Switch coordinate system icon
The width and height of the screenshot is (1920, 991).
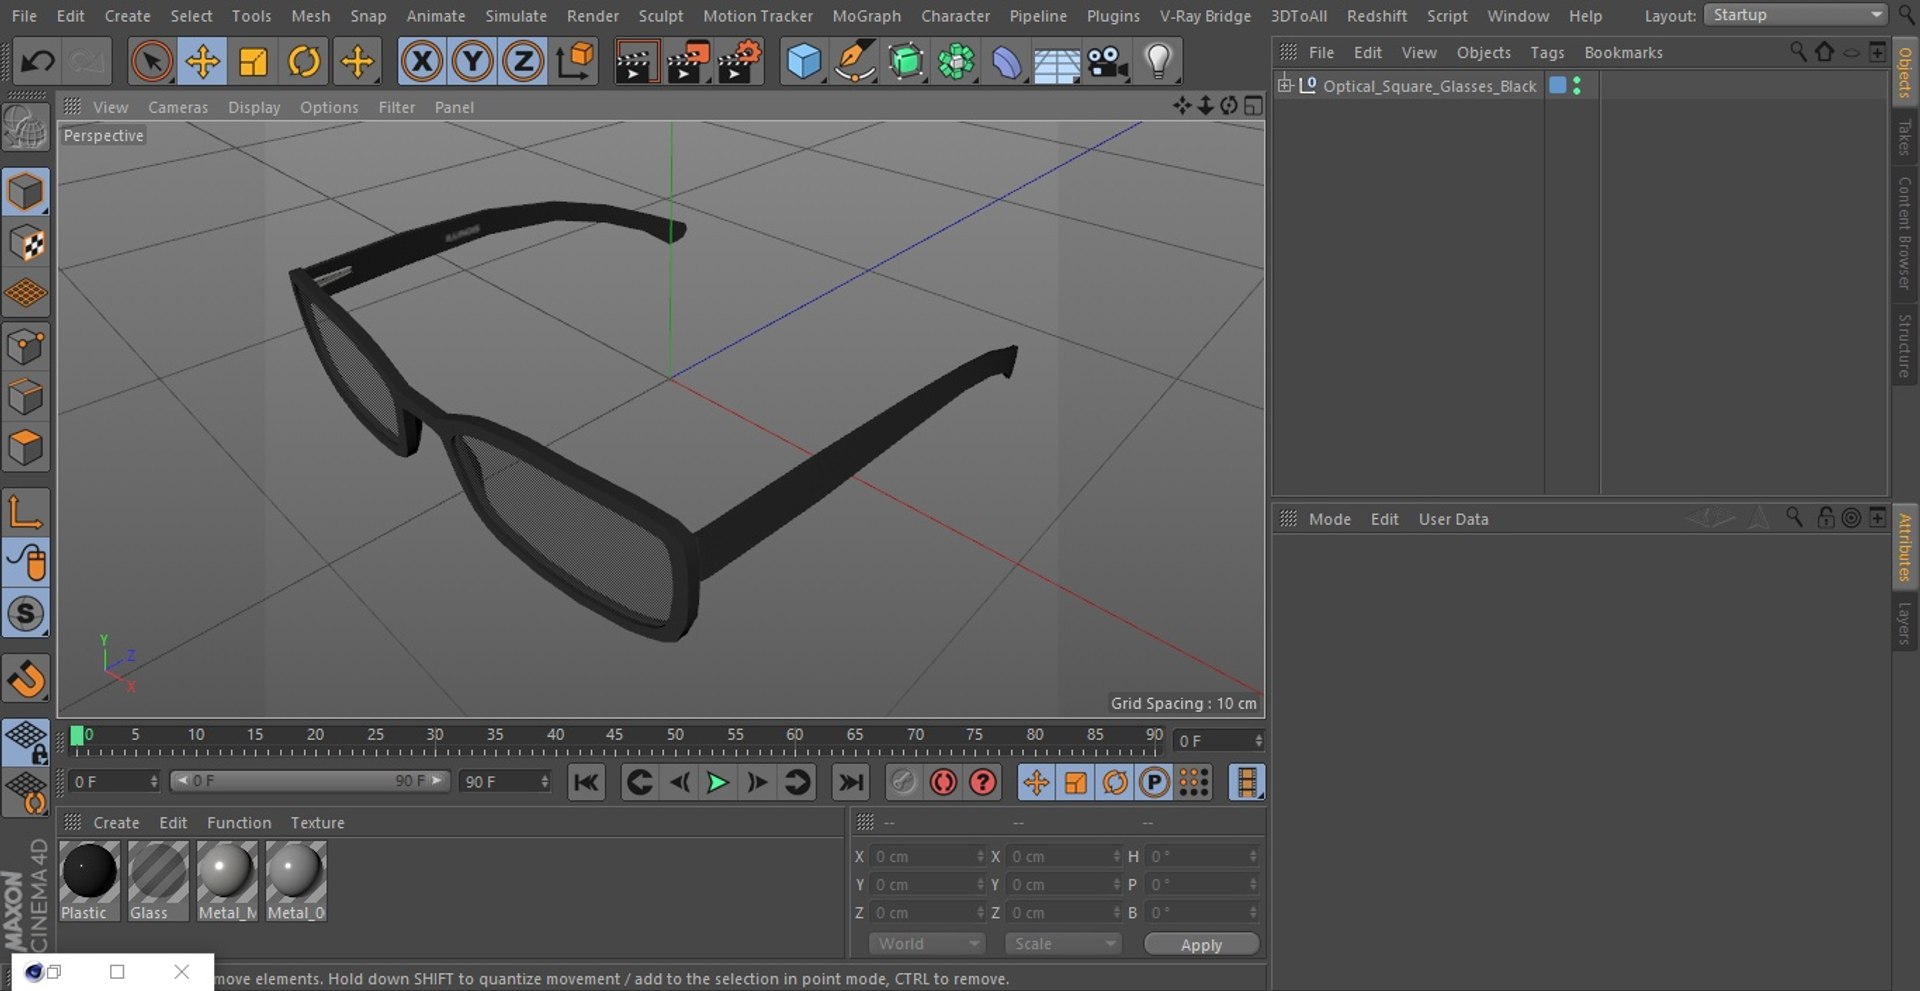point(575,62)
